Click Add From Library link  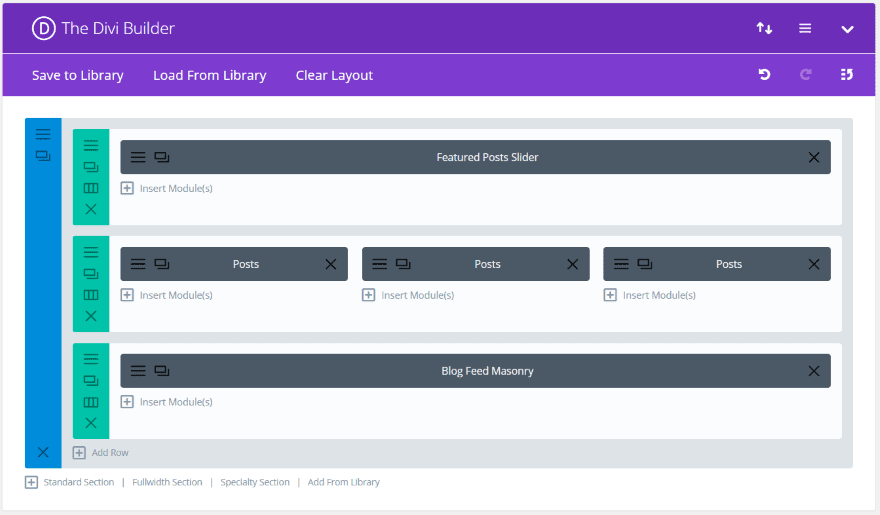343,482
